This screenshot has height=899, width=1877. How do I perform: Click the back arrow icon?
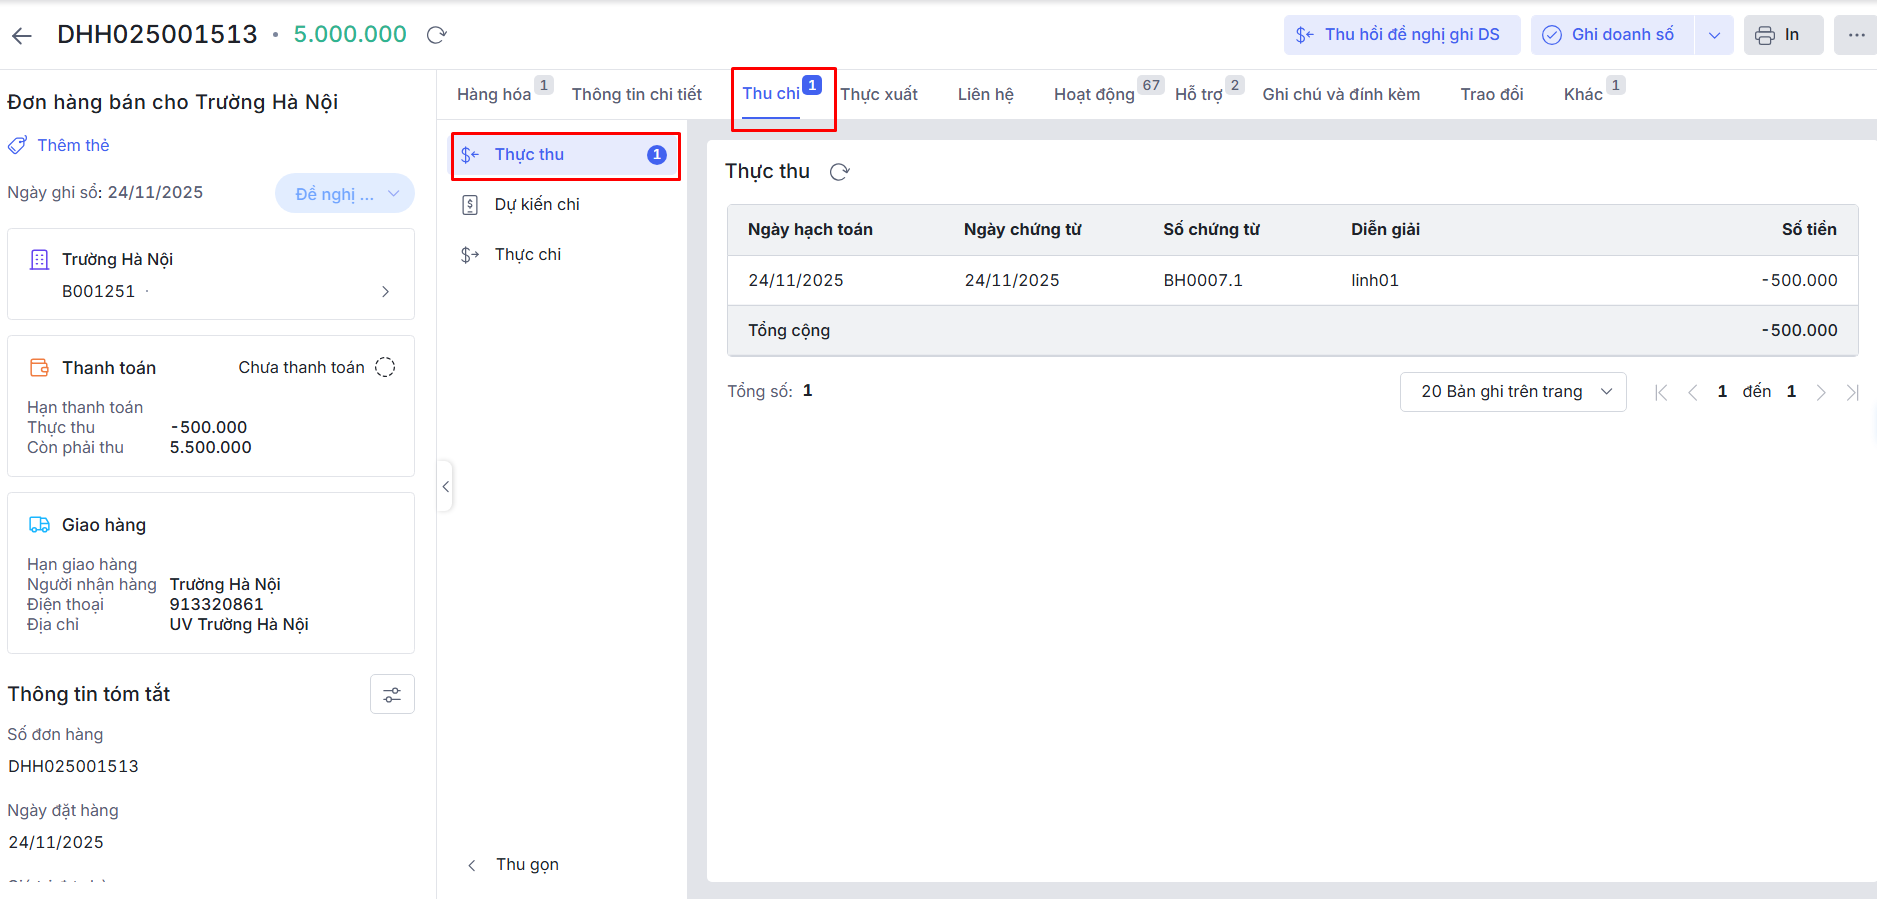[22, 36]
